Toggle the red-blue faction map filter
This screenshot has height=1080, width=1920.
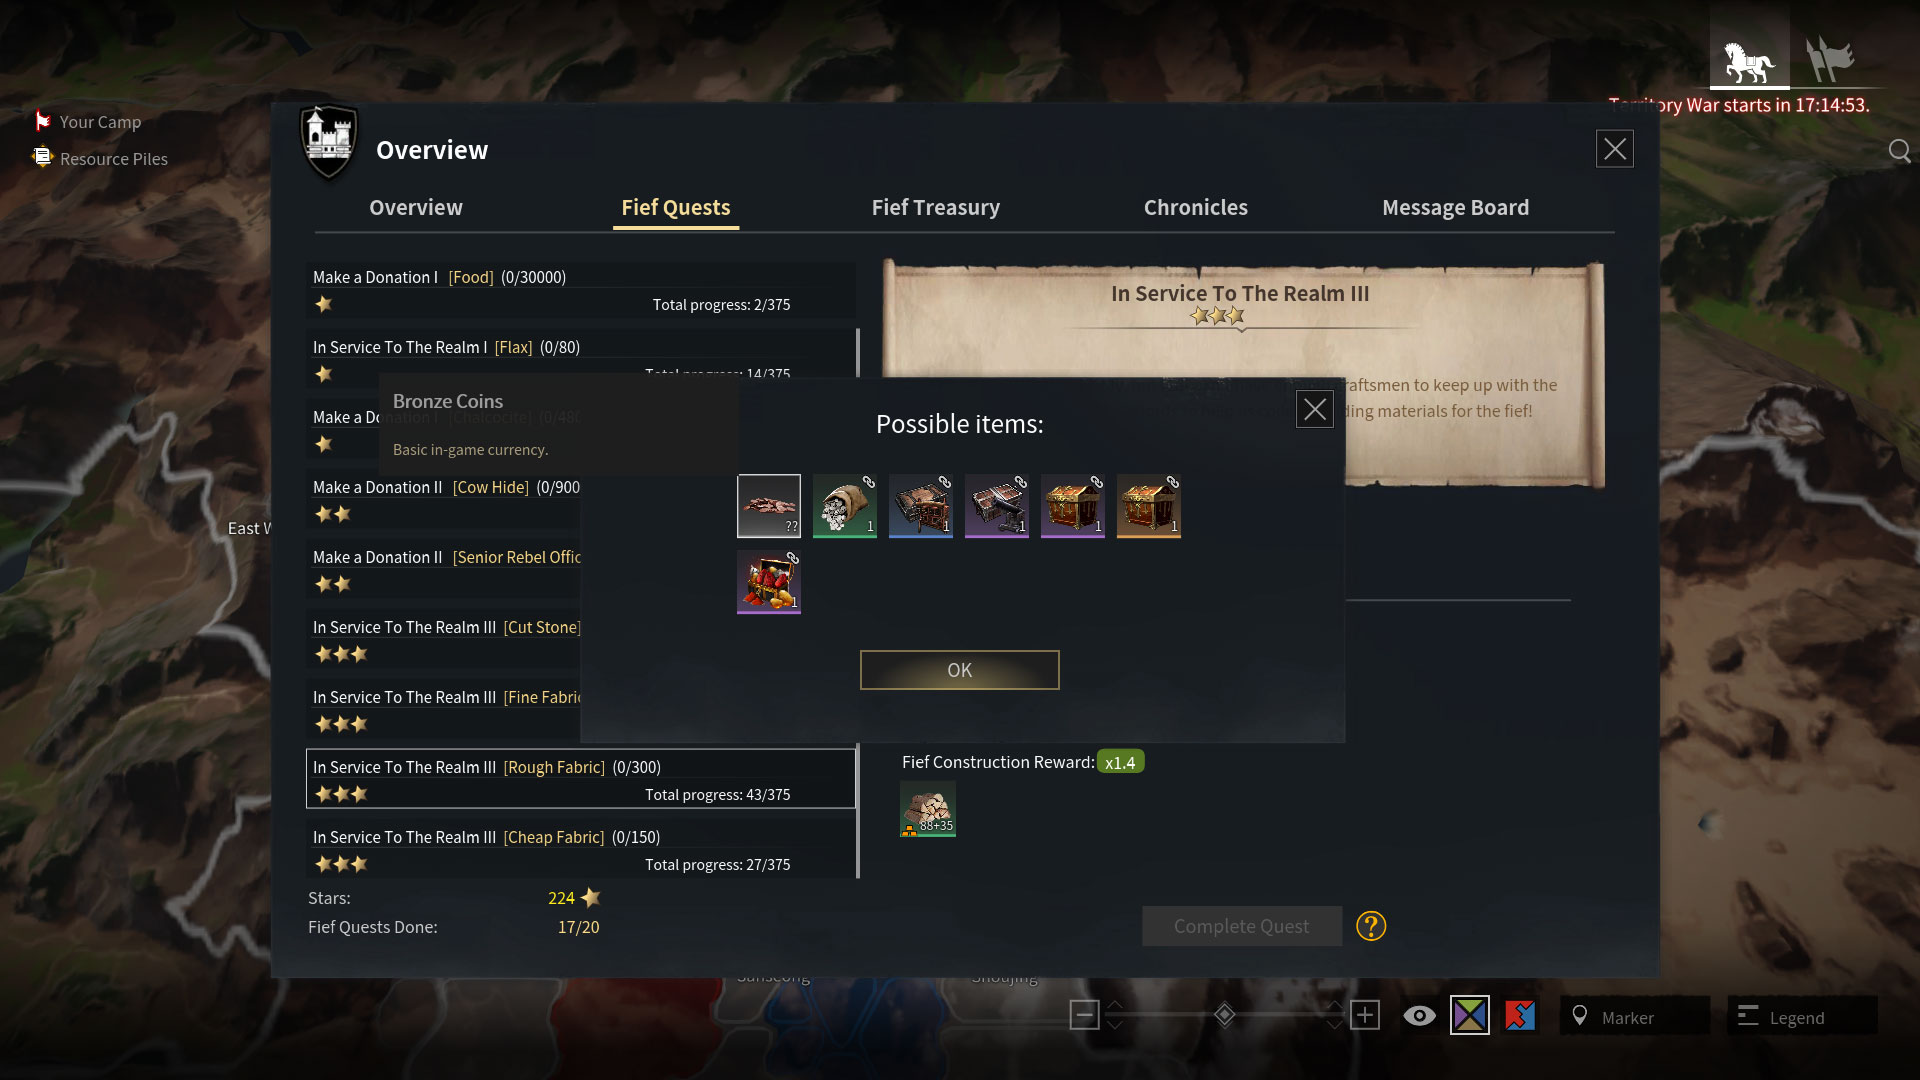[x=1520, y=1015]
